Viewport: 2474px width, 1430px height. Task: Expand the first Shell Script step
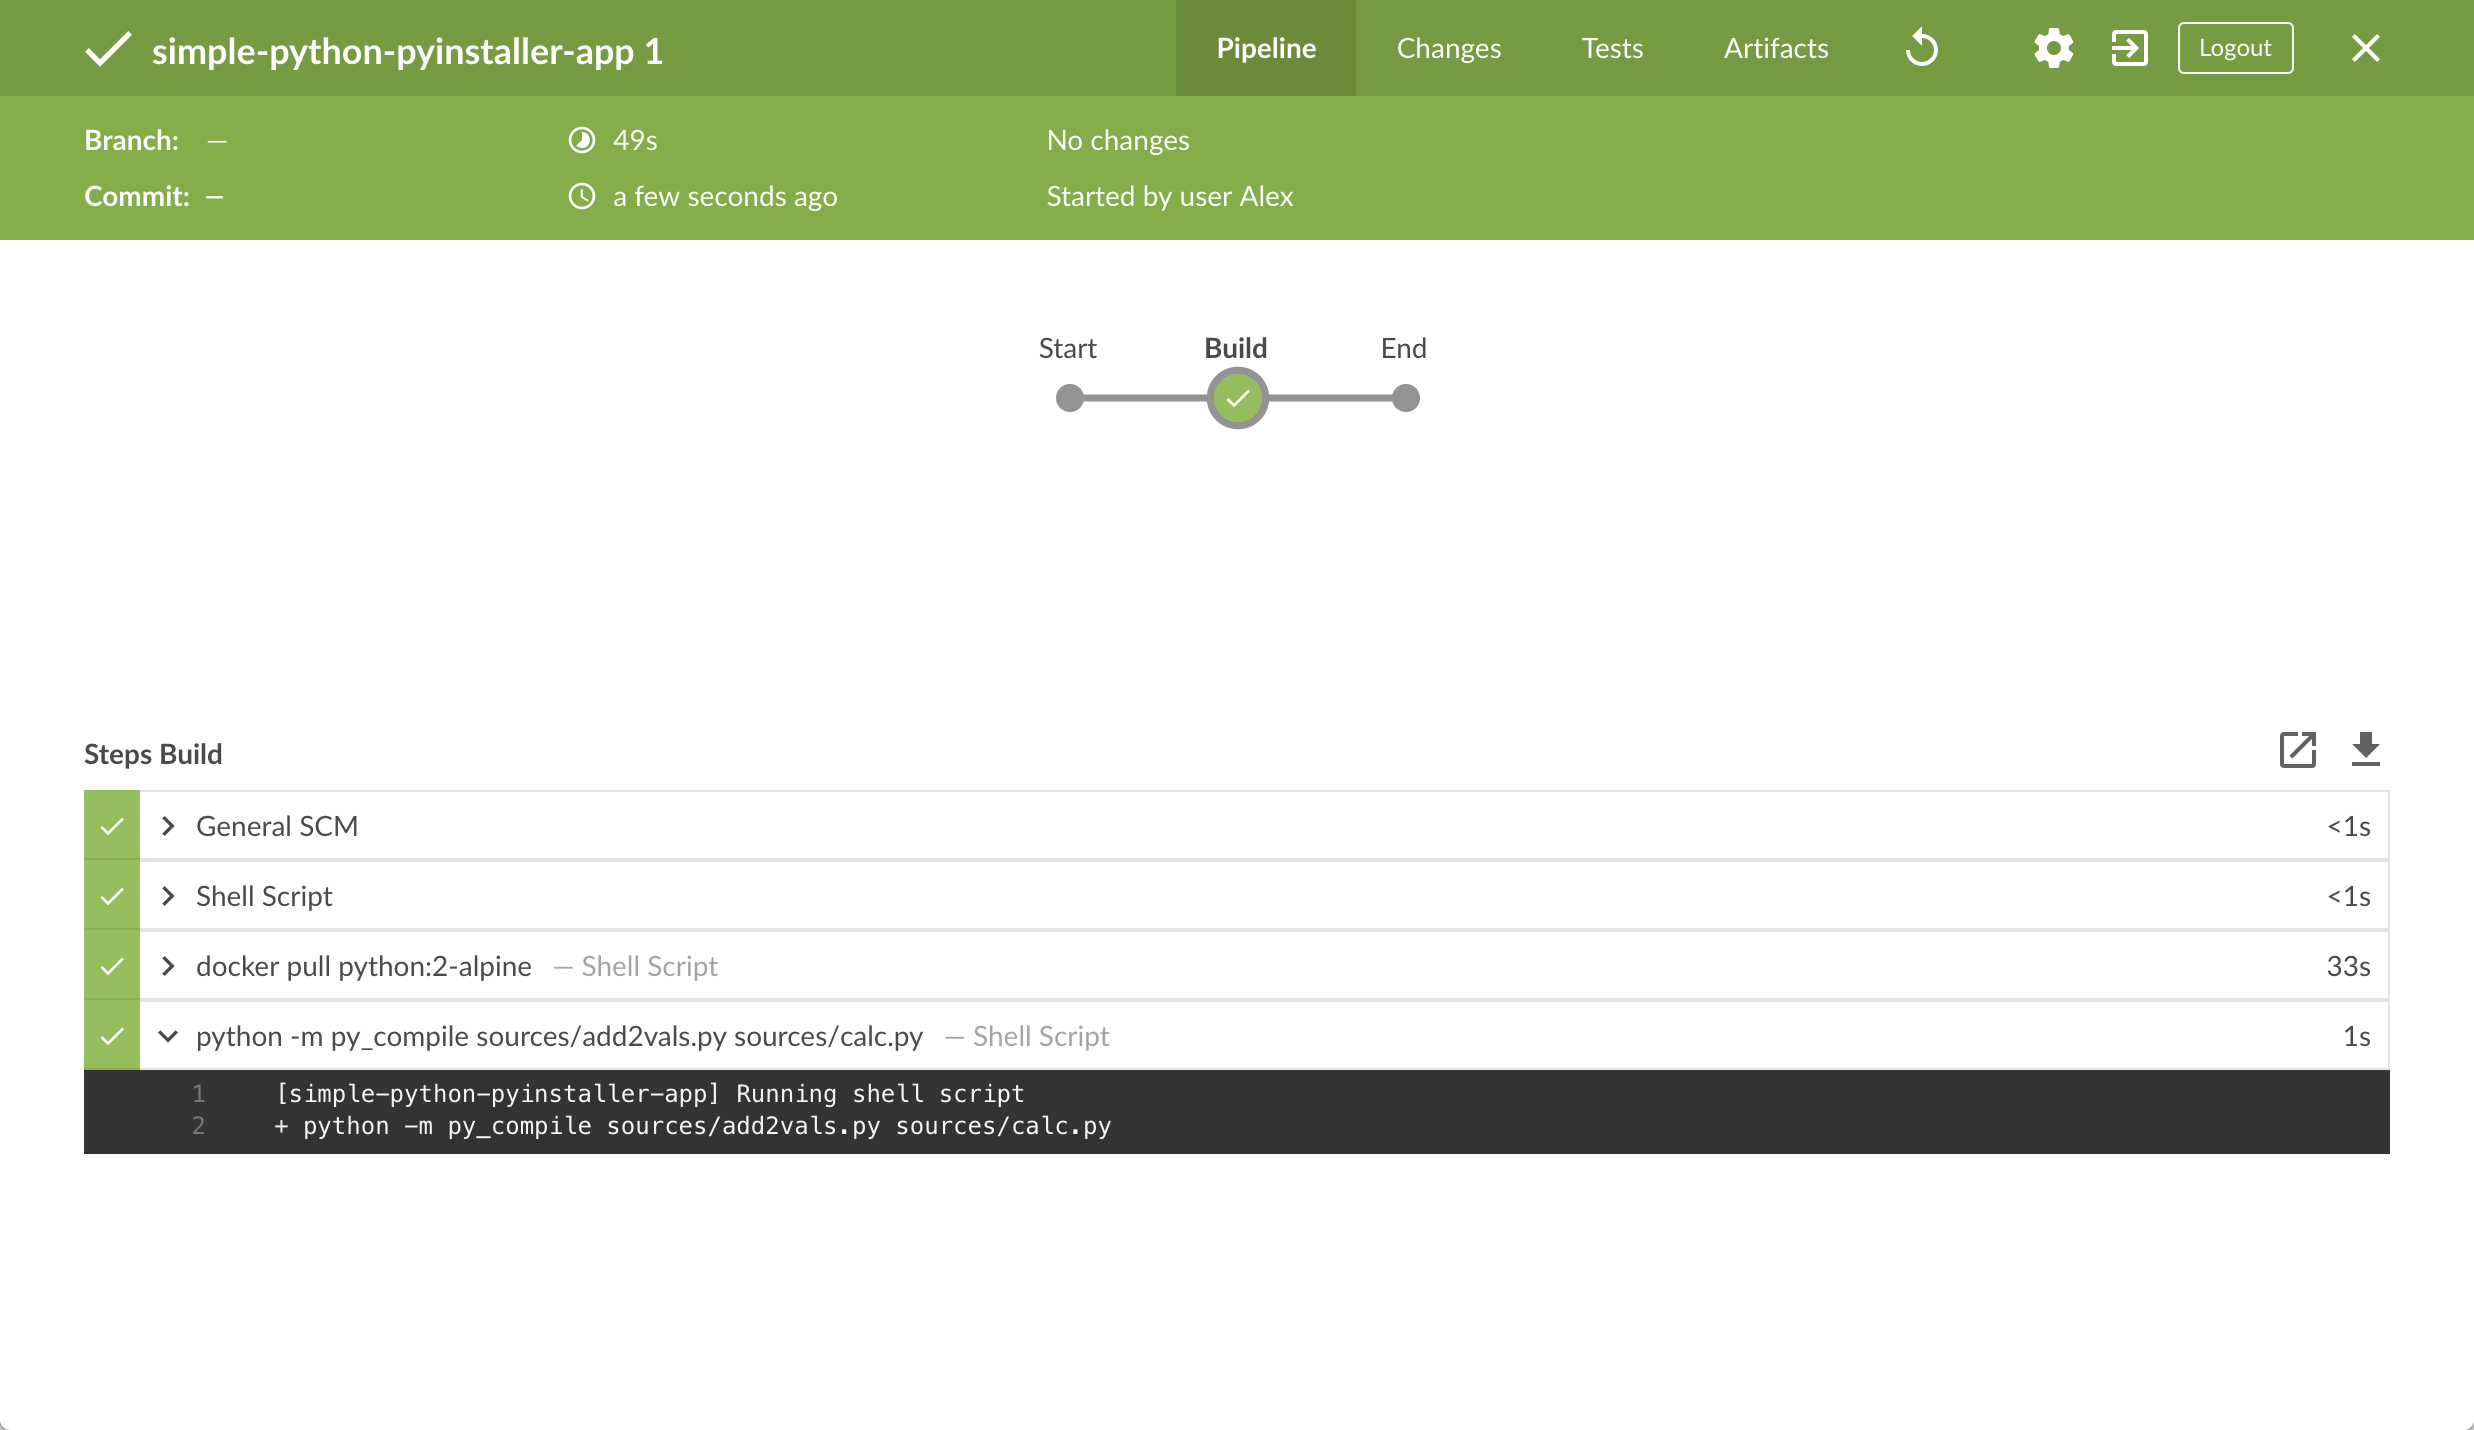tap(168, 896)
